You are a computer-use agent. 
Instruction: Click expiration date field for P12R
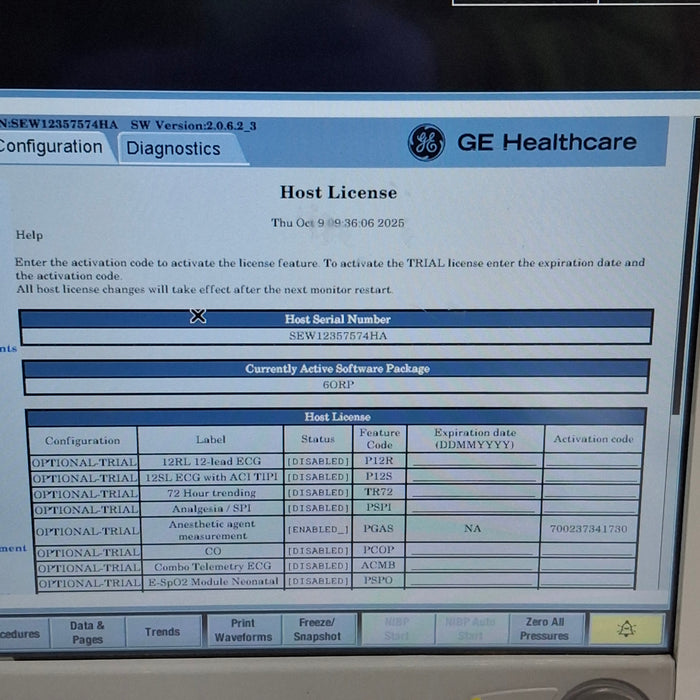[475, 461]
